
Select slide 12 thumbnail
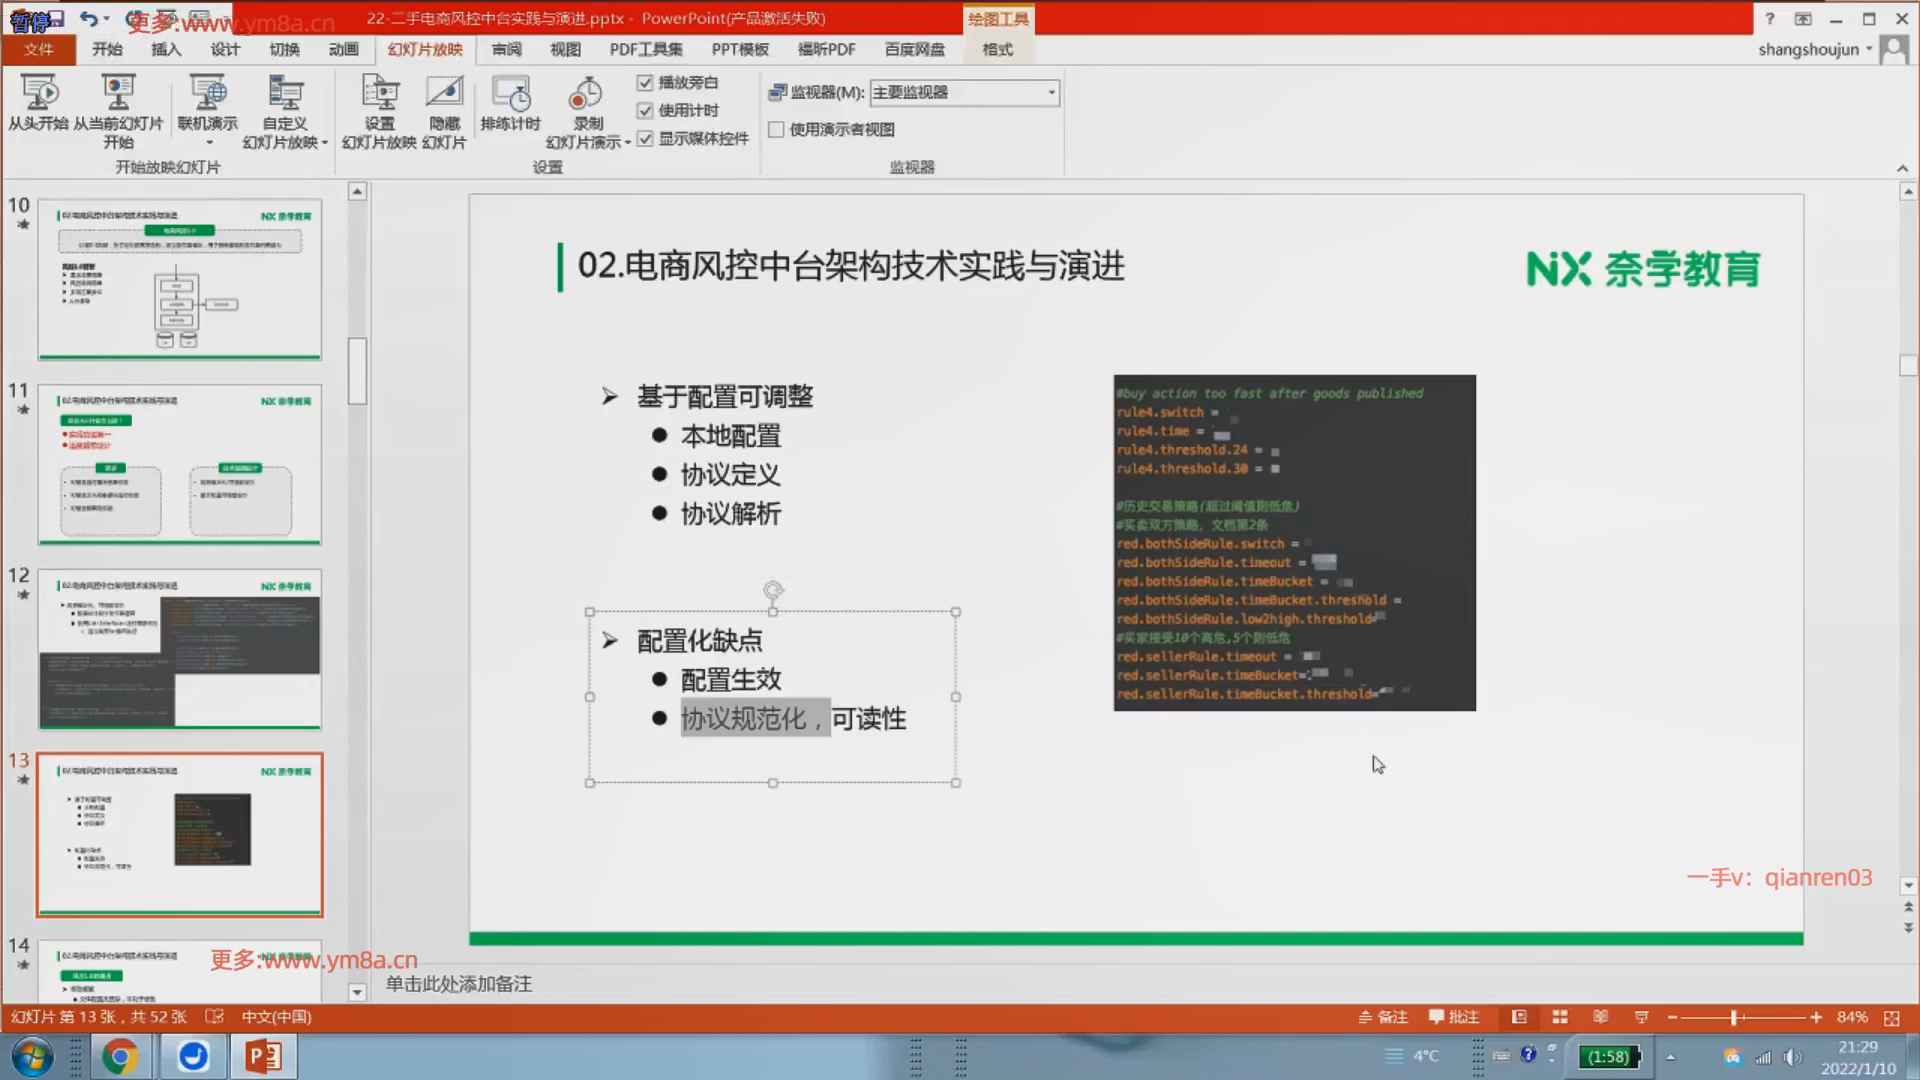point(180,648)
